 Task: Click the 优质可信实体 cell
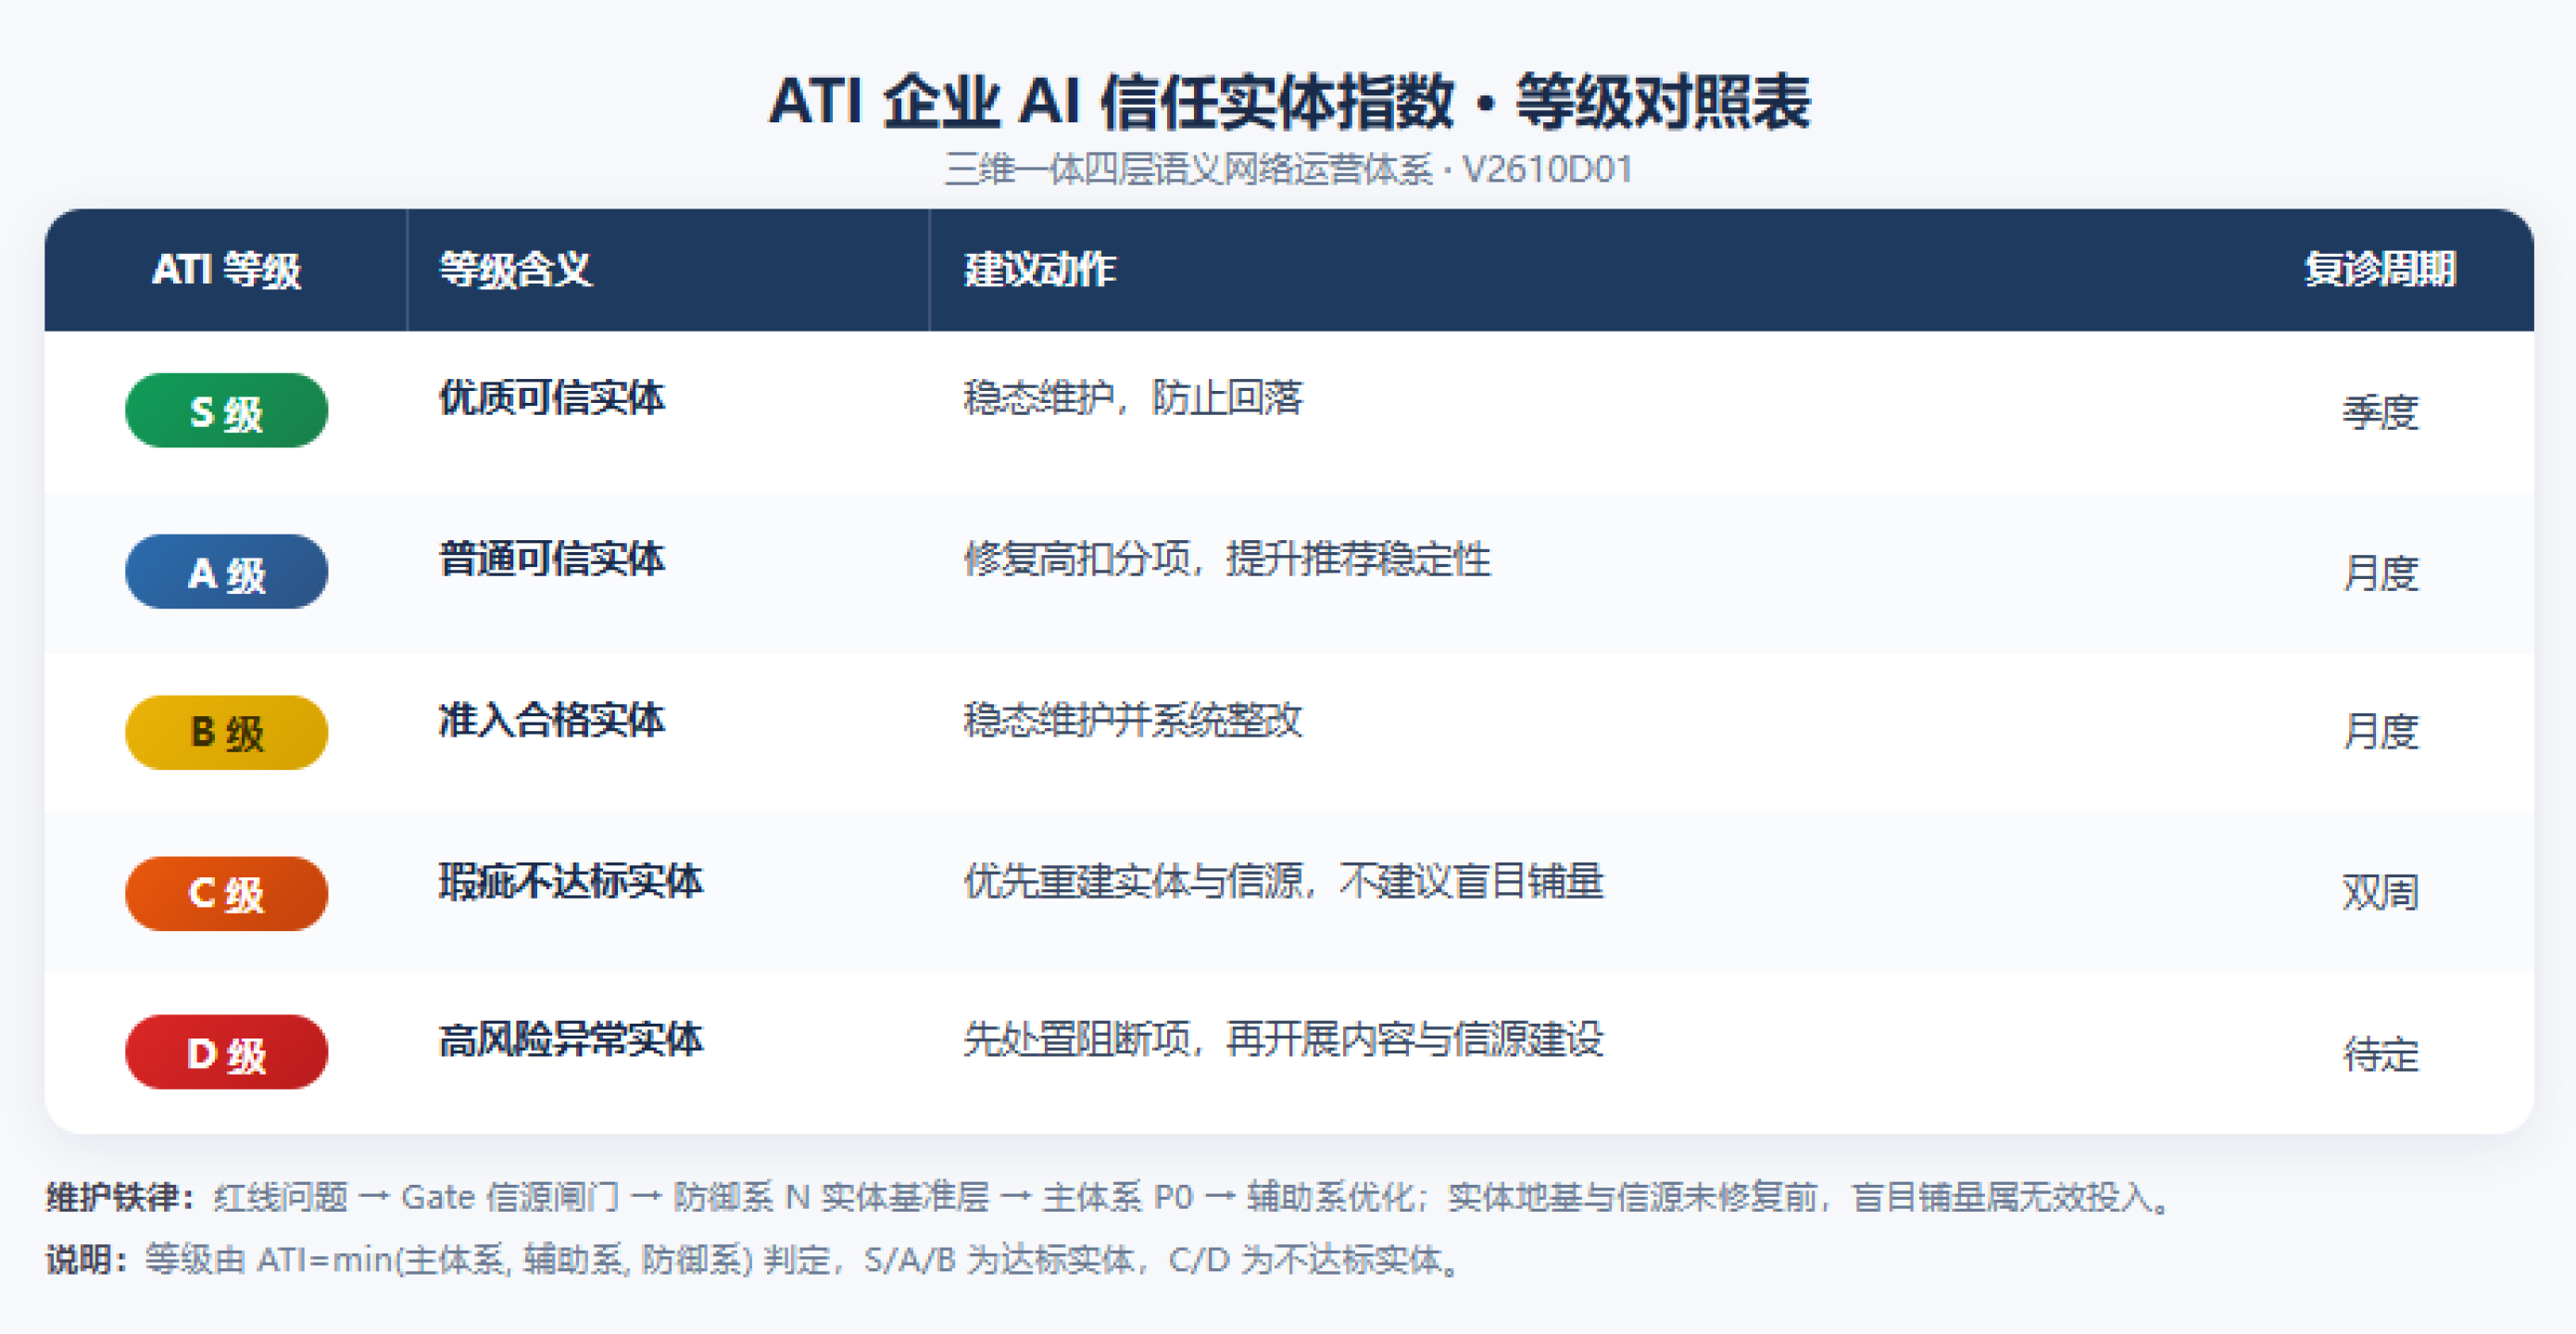click(551, 398)
